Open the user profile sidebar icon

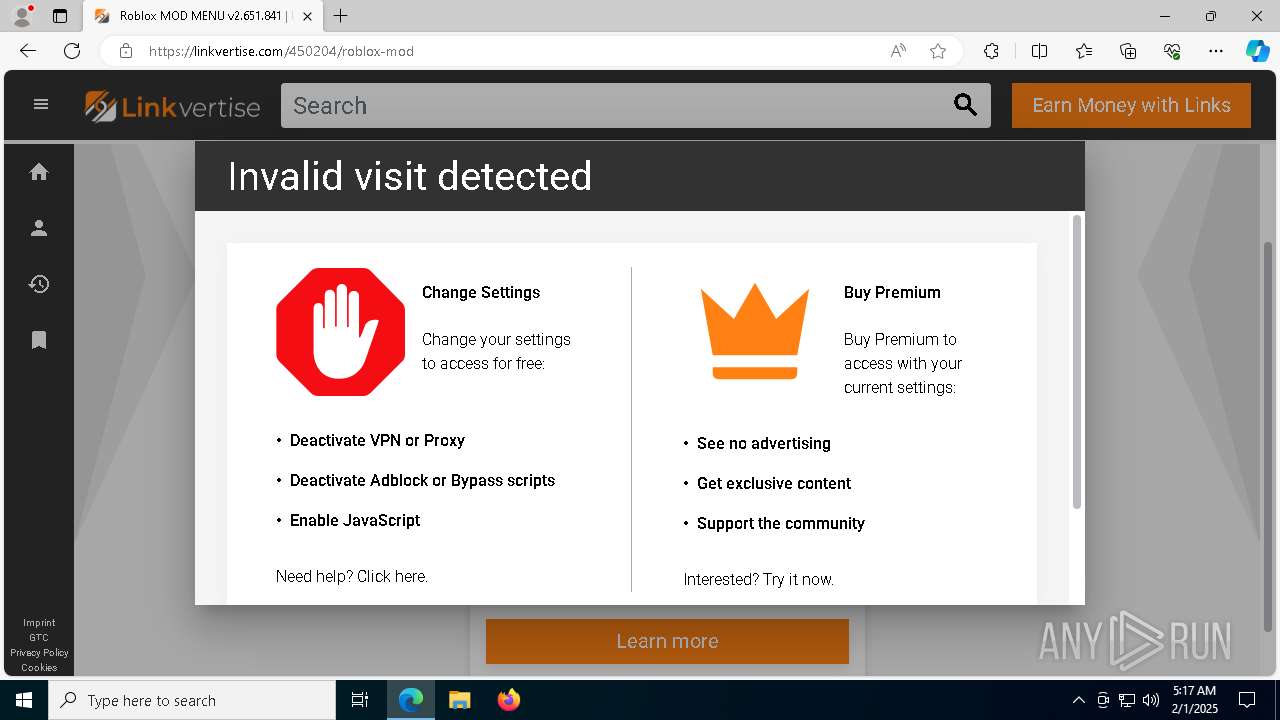39,228
